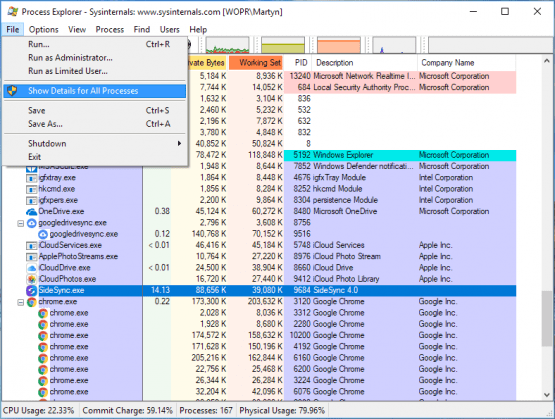This screenshot has height=419, width=555.
Task: Click the iCloudPhotos.exe icon
Action: [x=32, y=279]
